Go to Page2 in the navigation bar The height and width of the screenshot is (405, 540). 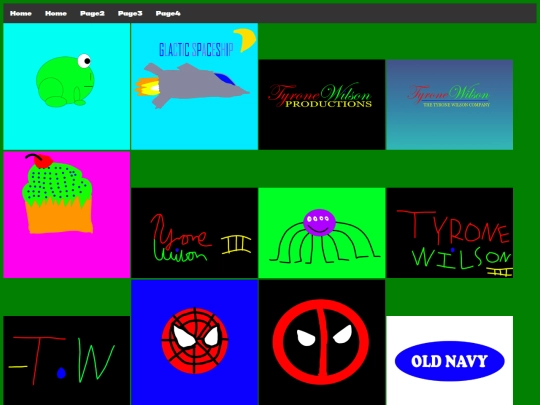tap(92, 13)
